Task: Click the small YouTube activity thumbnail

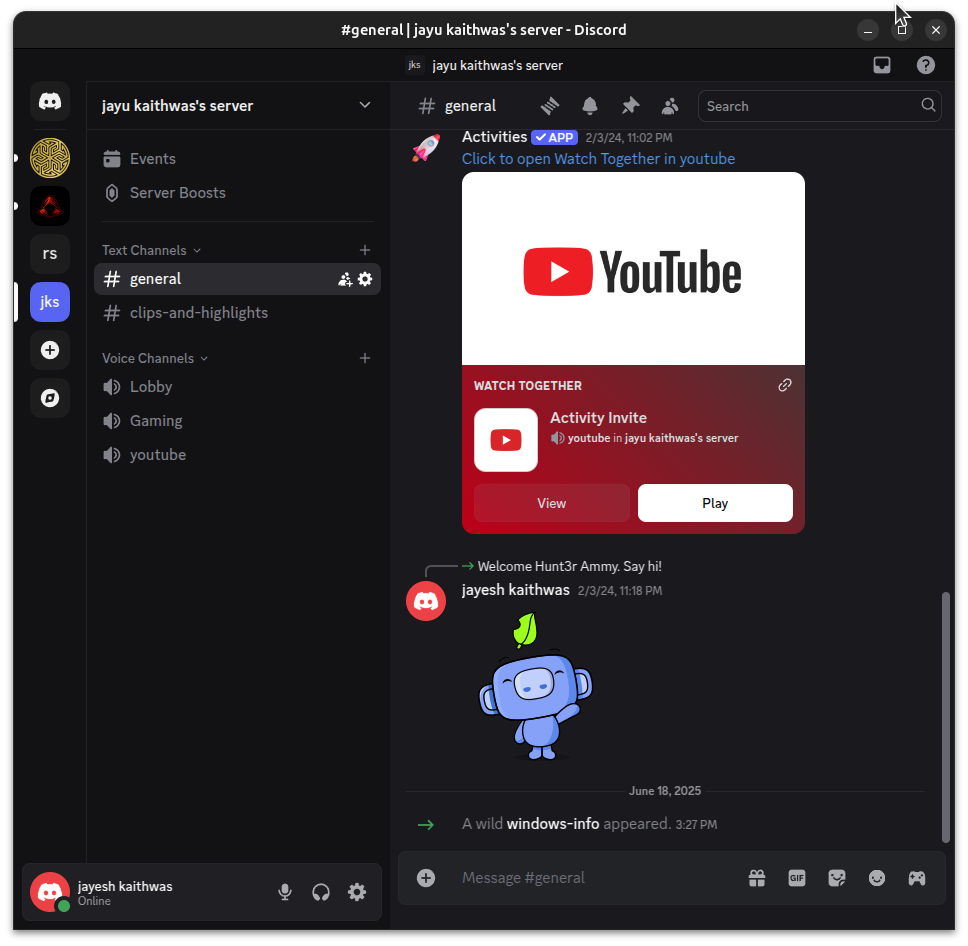Action: click(506, 440)
